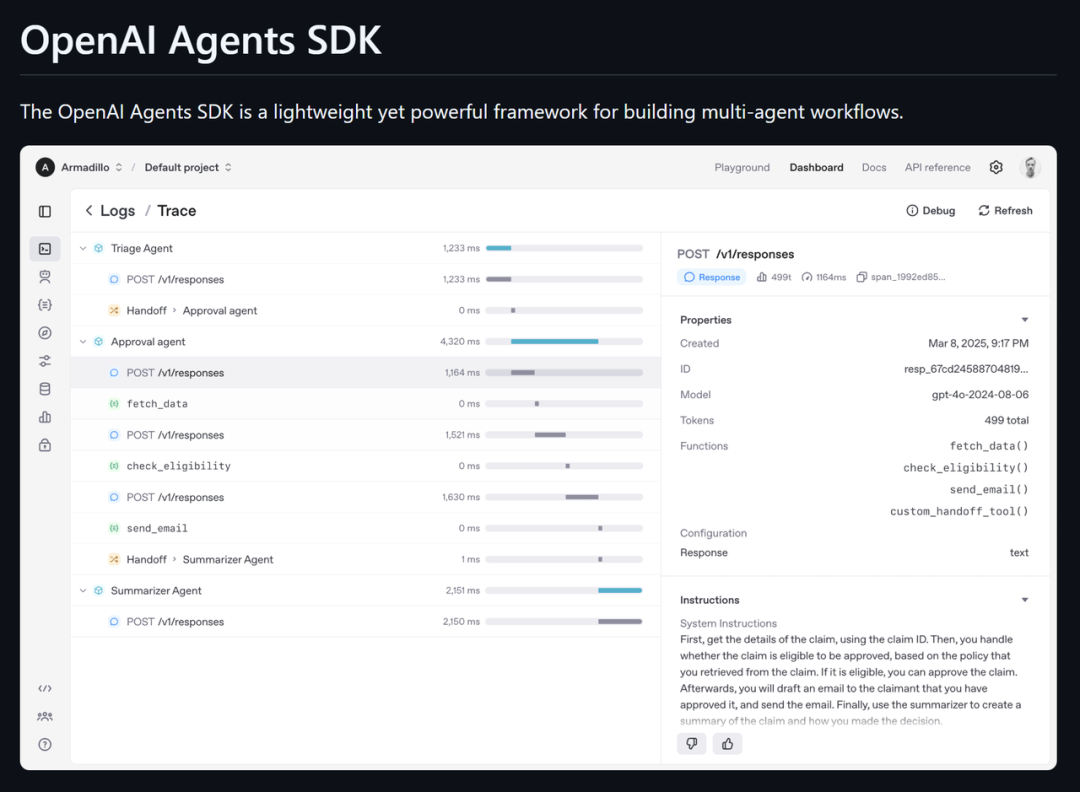Open the Logs terminal sidebar icon
The image size is (1080, 792).
(x=45, y=249)
